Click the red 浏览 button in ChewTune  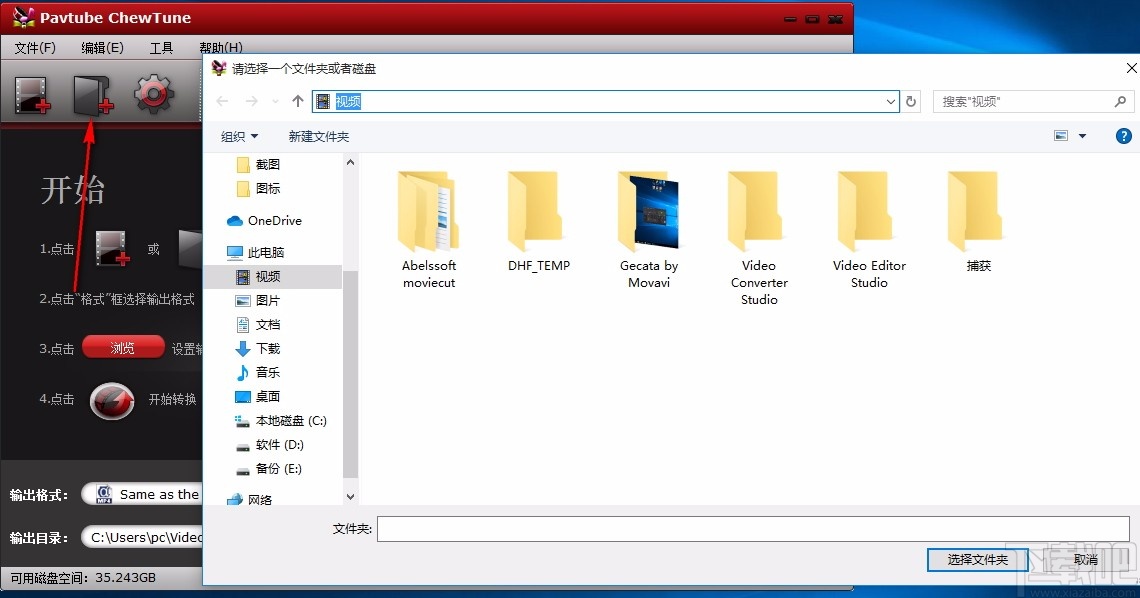(123, 348)
